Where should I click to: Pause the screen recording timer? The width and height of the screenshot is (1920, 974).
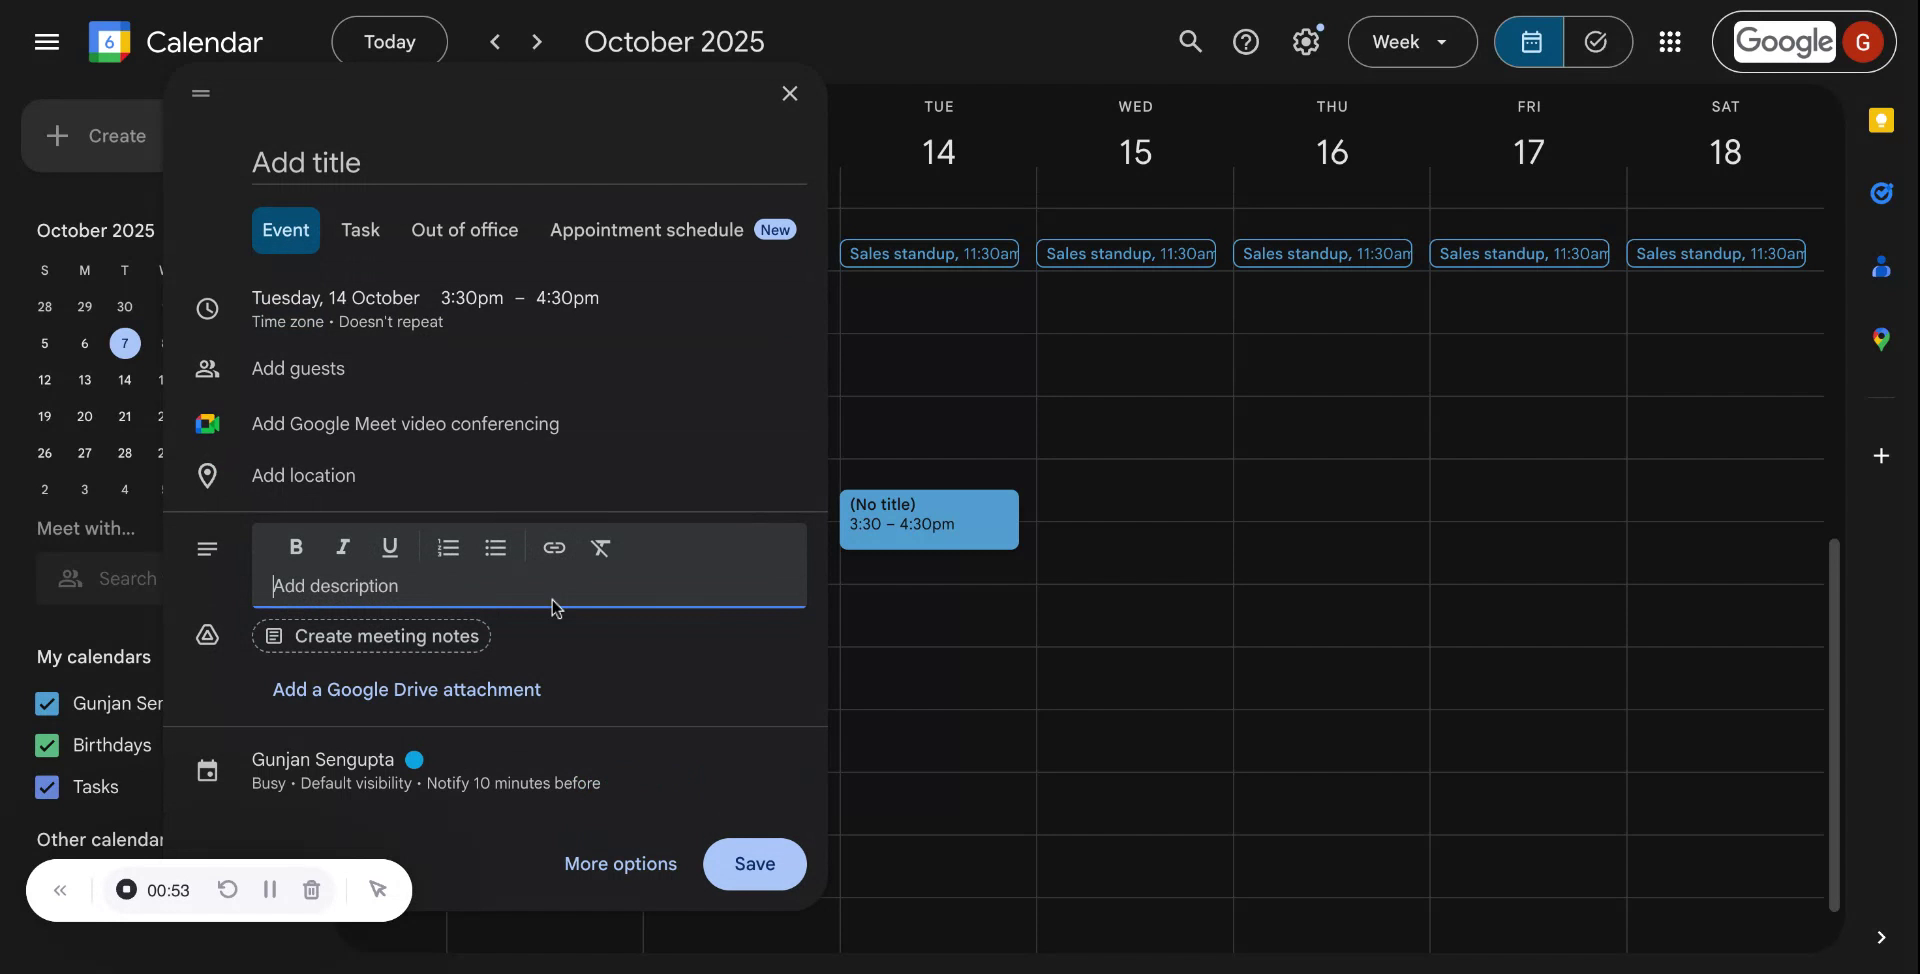(x=269, y=889)
